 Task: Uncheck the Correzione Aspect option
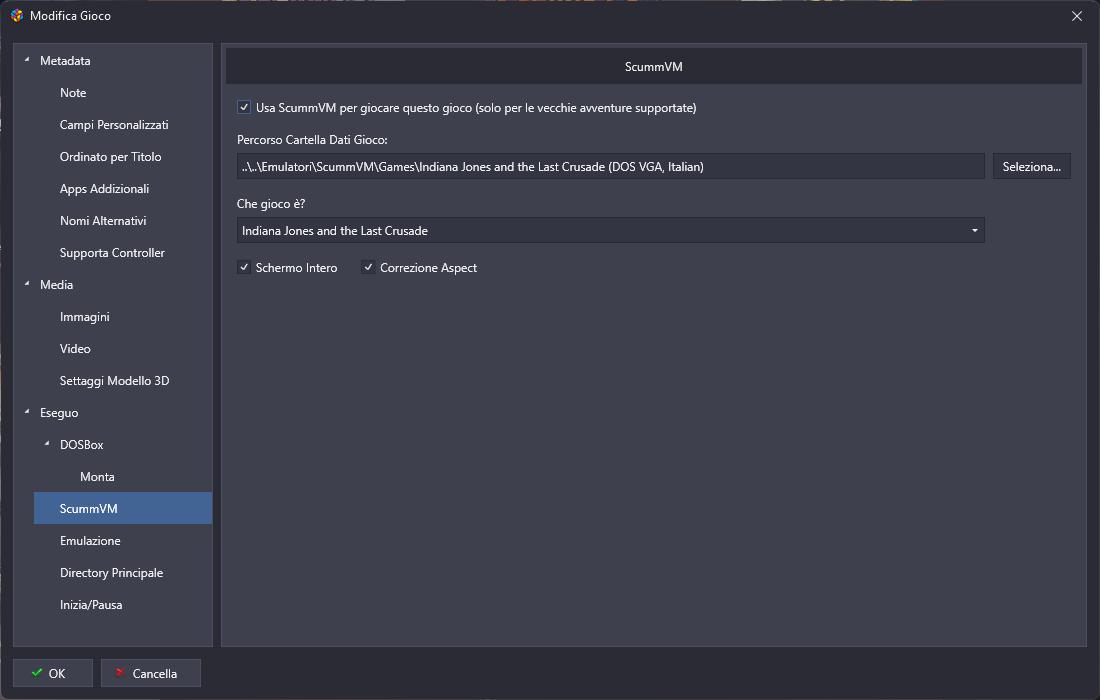tap(368, 268)
